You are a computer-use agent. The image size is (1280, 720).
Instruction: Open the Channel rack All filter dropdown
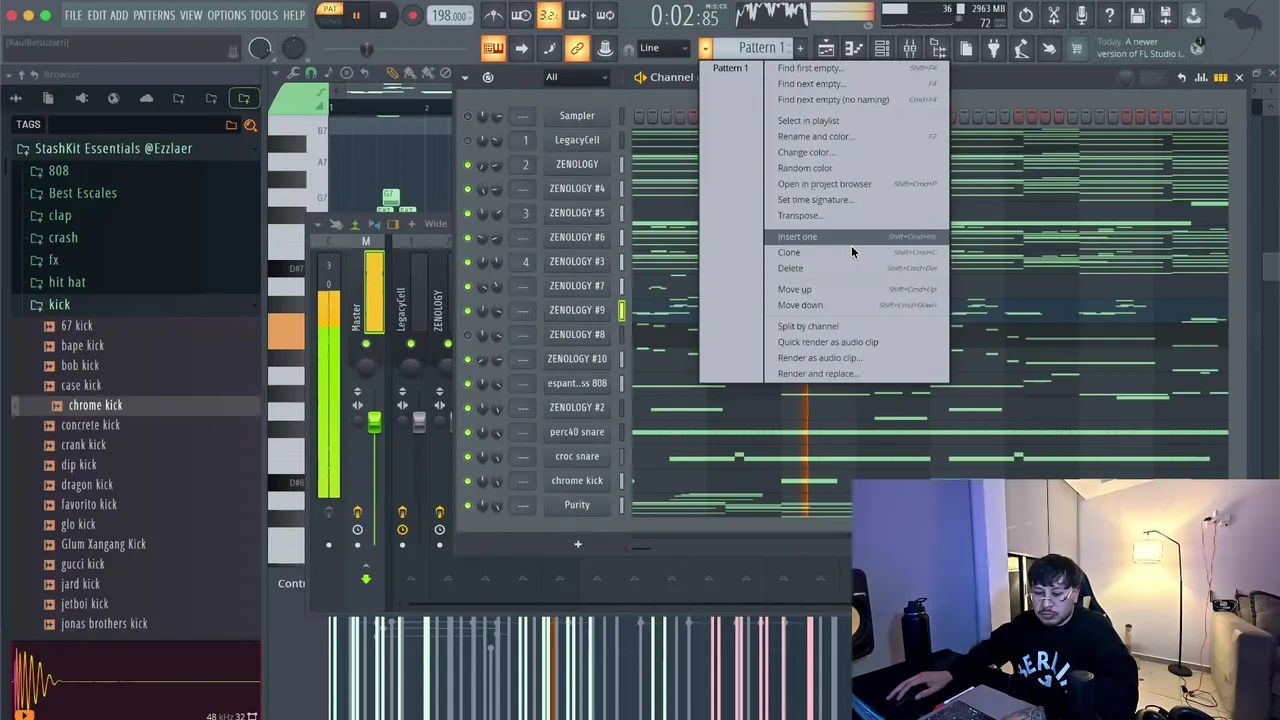[x=576, y=77]
